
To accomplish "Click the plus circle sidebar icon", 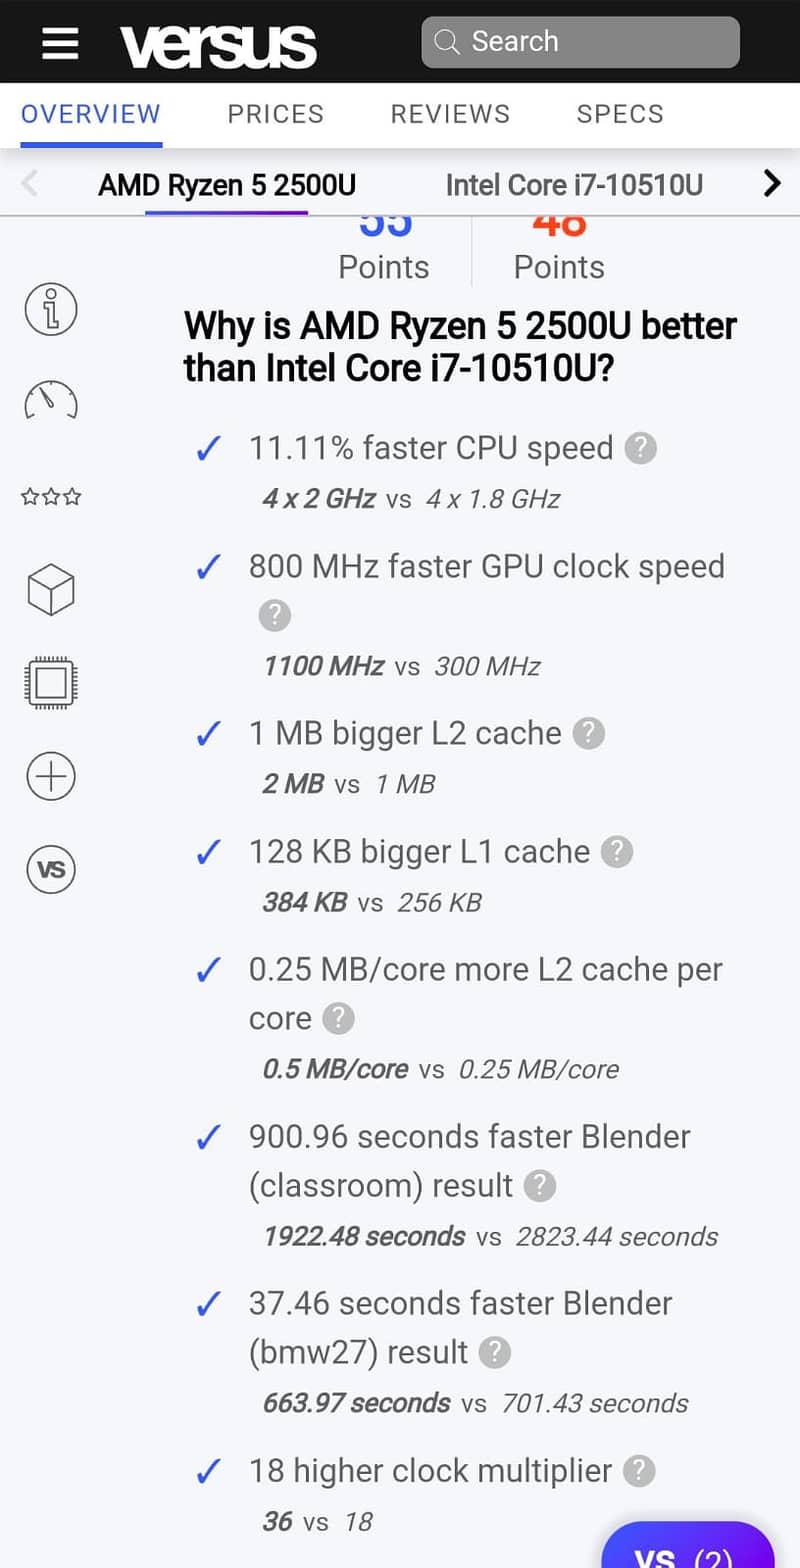I will point(51,776).
